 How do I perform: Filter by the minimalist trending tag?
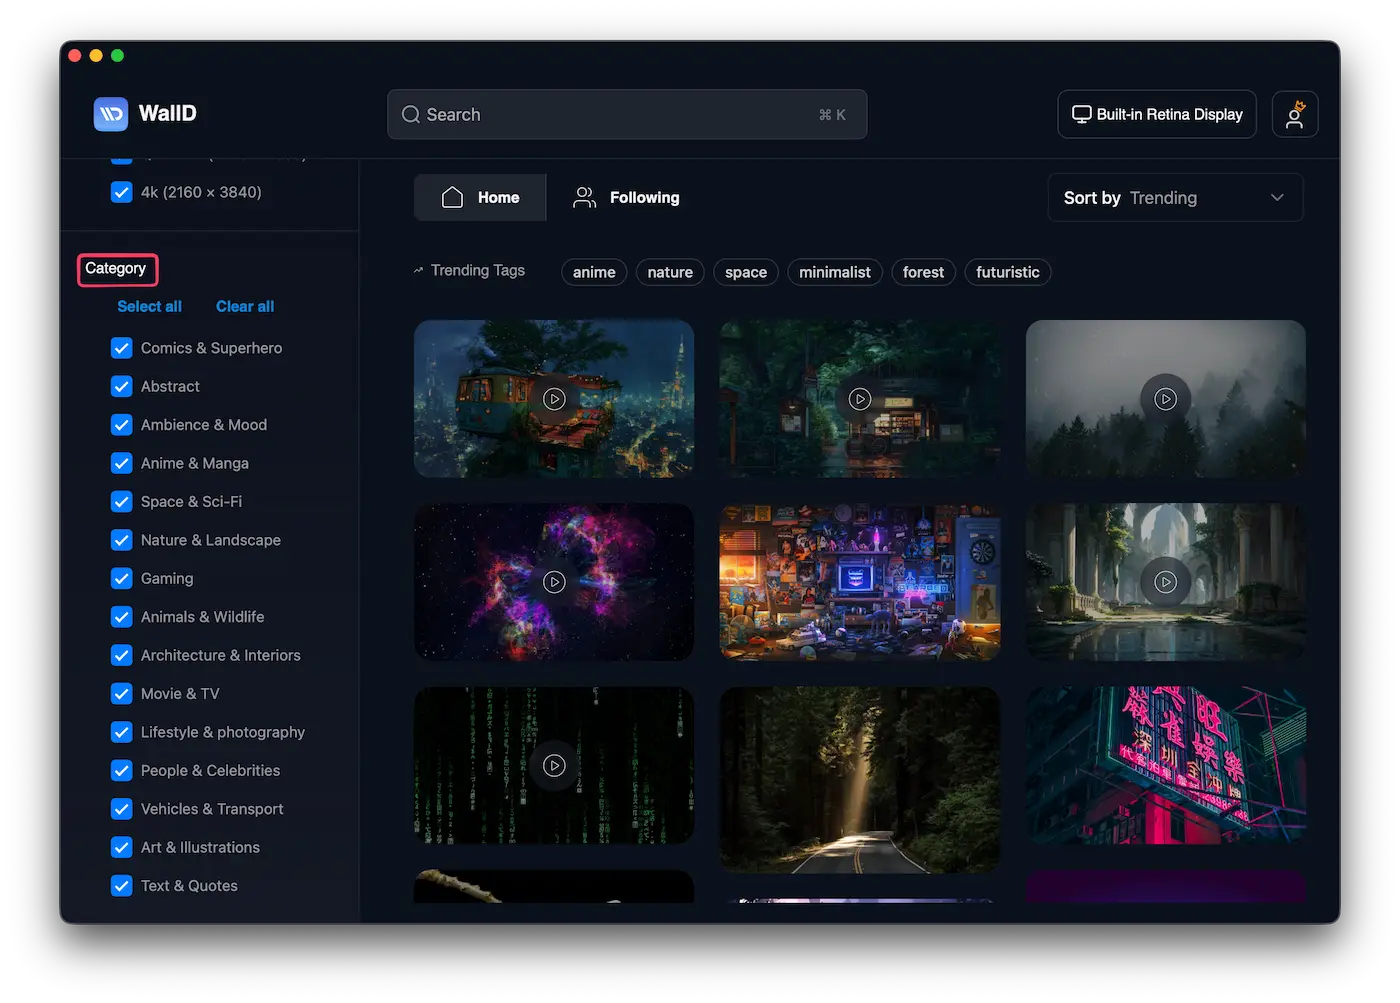(834, 272)
